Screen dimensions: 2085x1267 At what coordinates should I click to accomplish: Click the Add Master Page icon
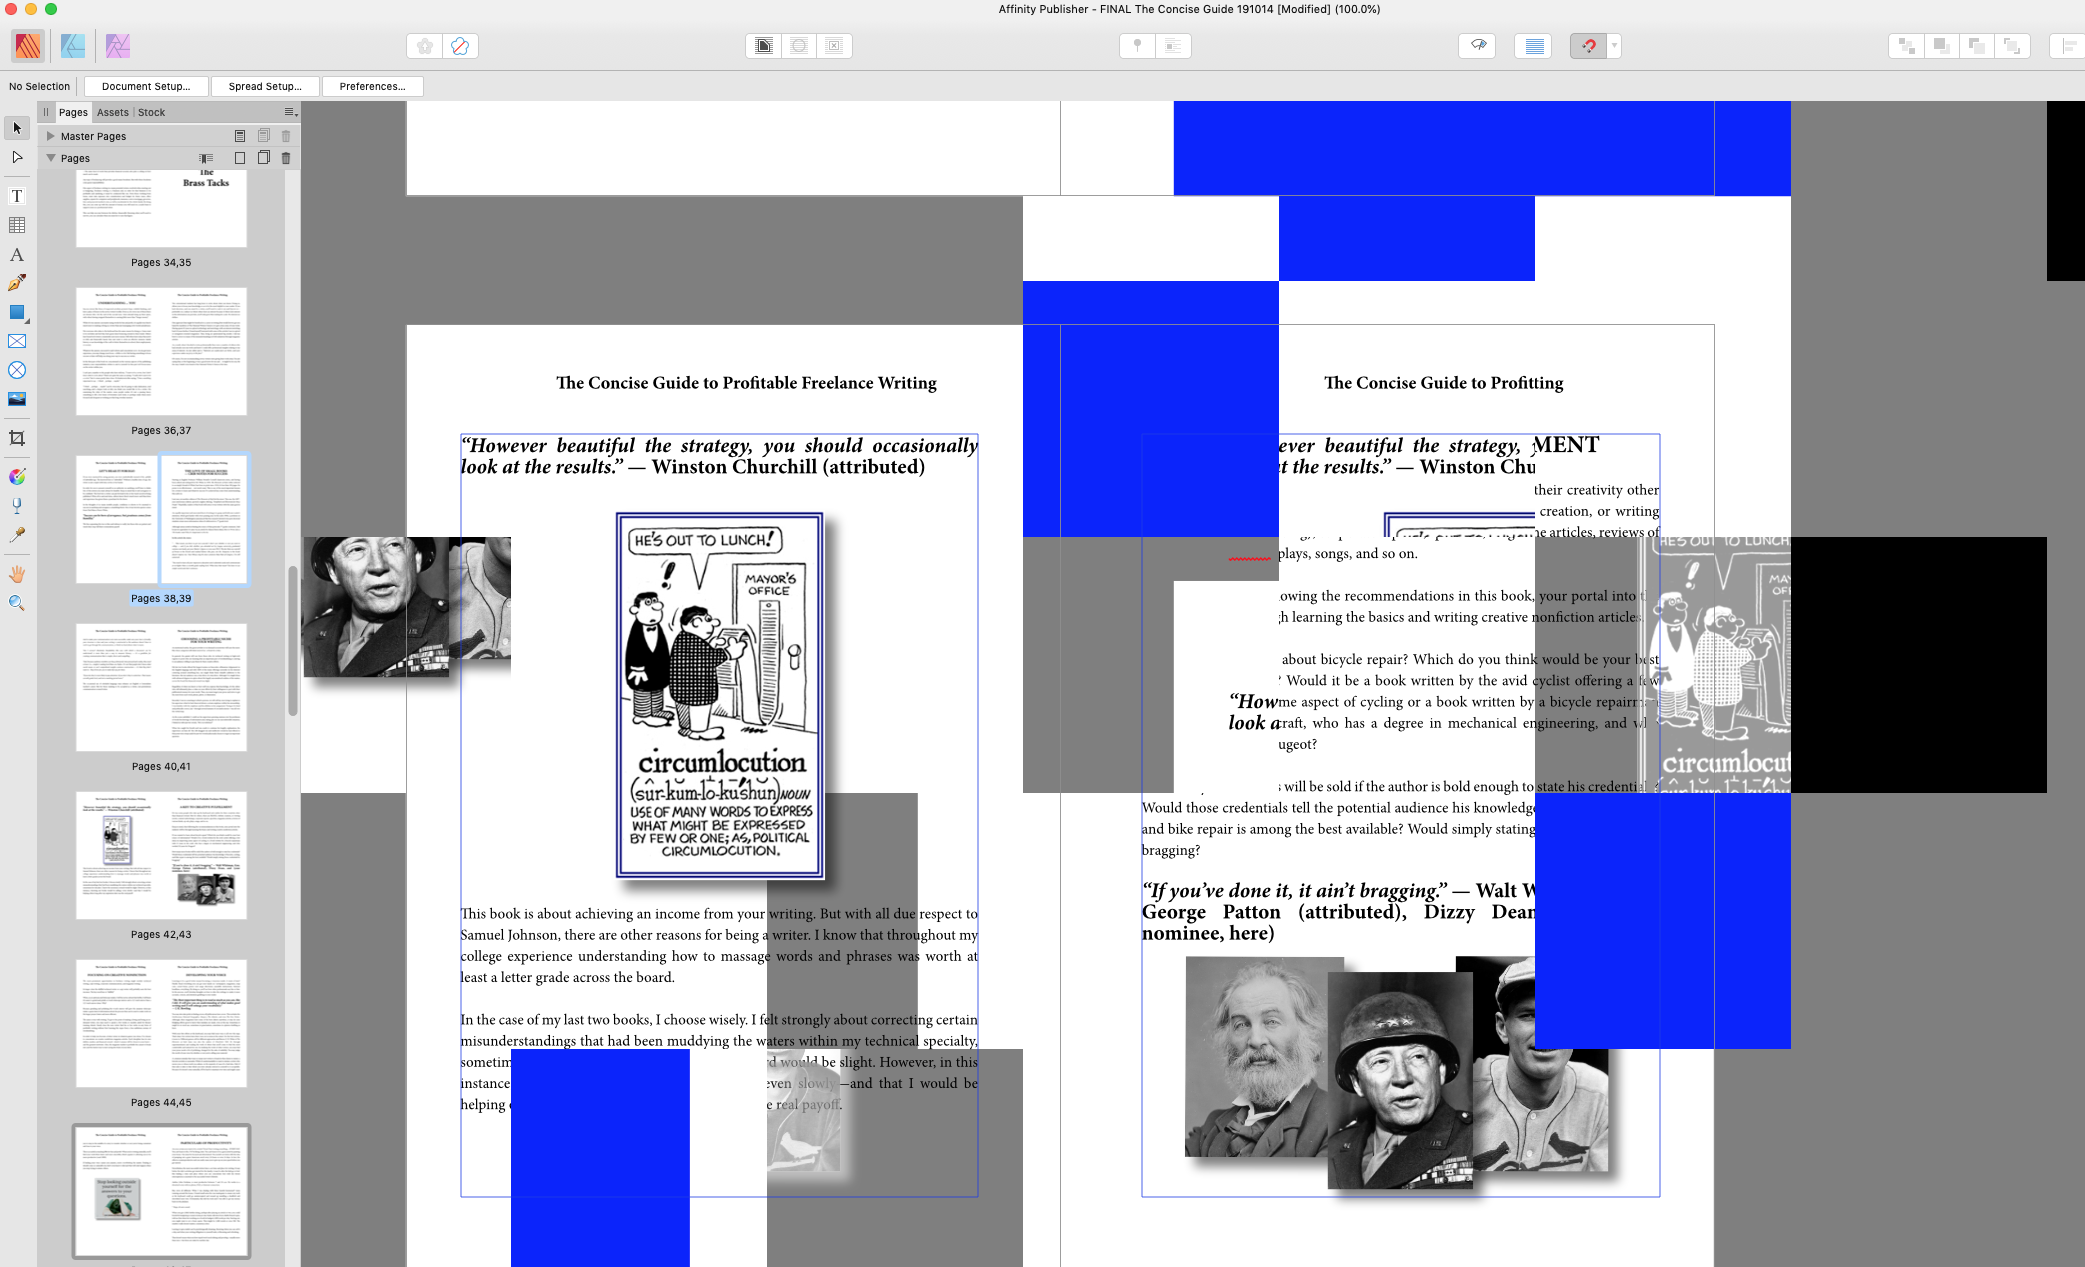click(x=240, y=135)
